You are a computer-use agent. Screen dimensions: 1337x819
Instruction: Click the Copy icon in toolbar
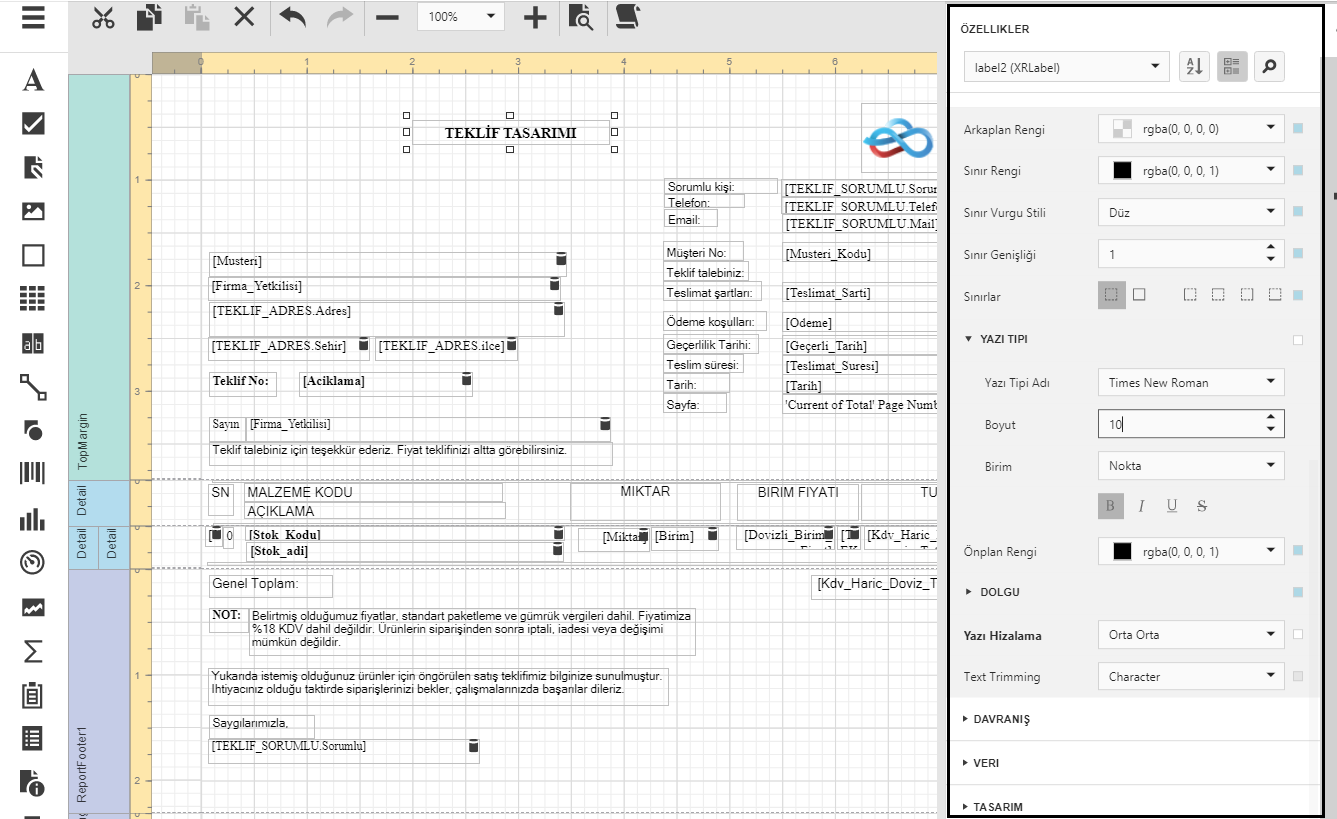(149, 17)
